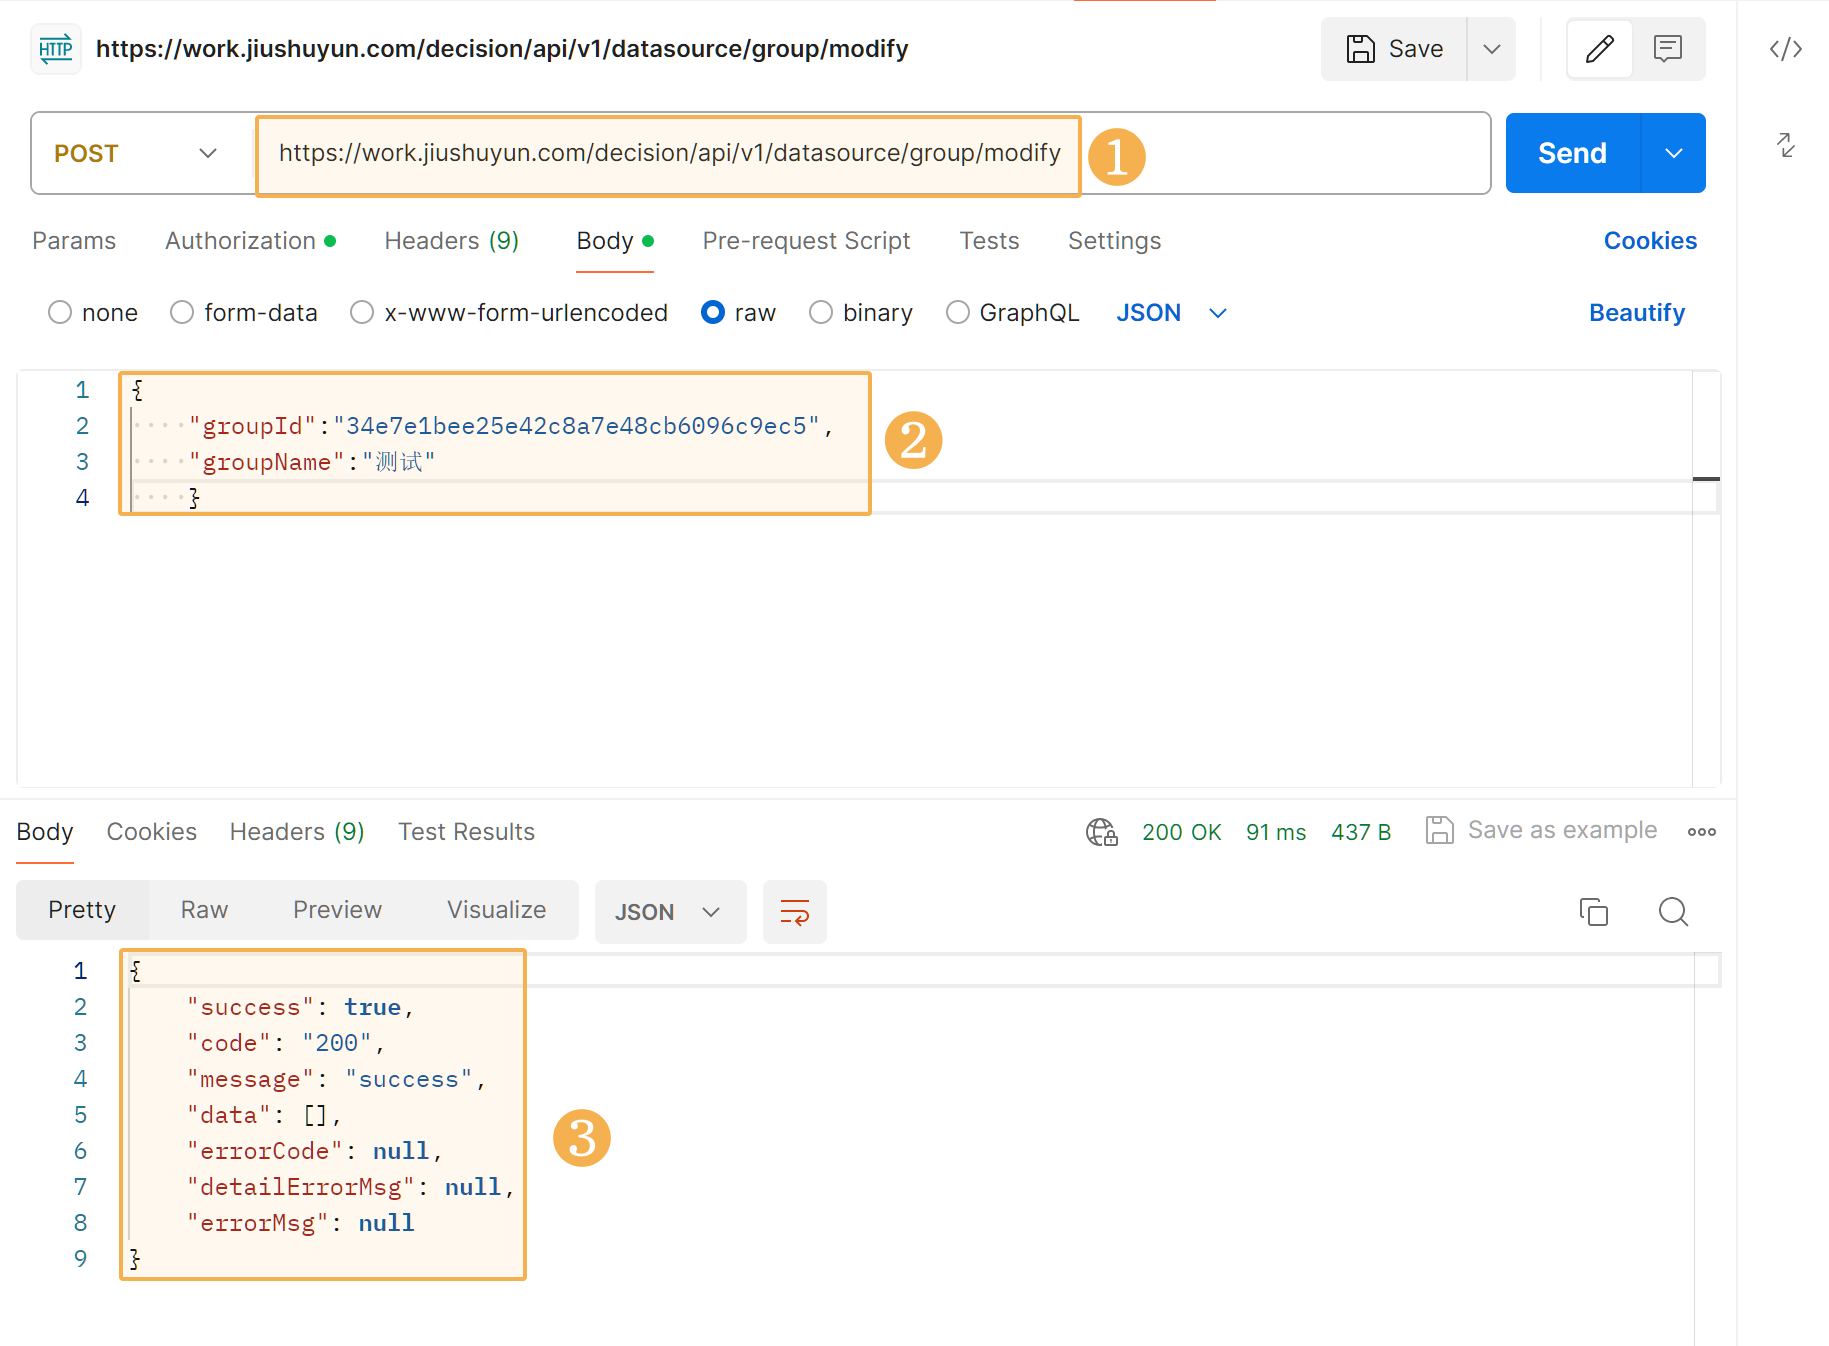Click the edit pencil icon
This screenshot has width=1829, height=1346.
coord(1599,49)
